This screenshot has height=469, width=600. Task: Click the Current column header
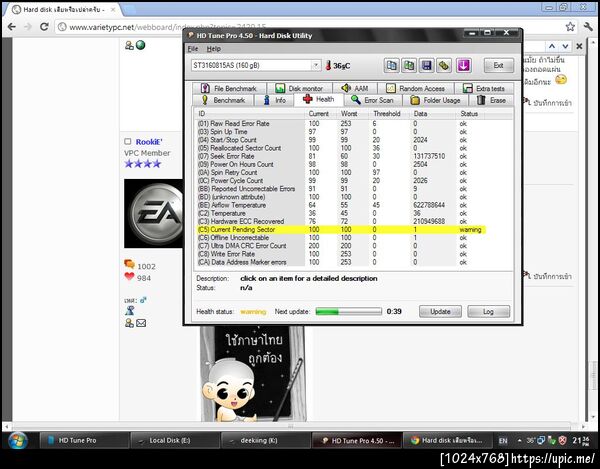click(319, 114)
